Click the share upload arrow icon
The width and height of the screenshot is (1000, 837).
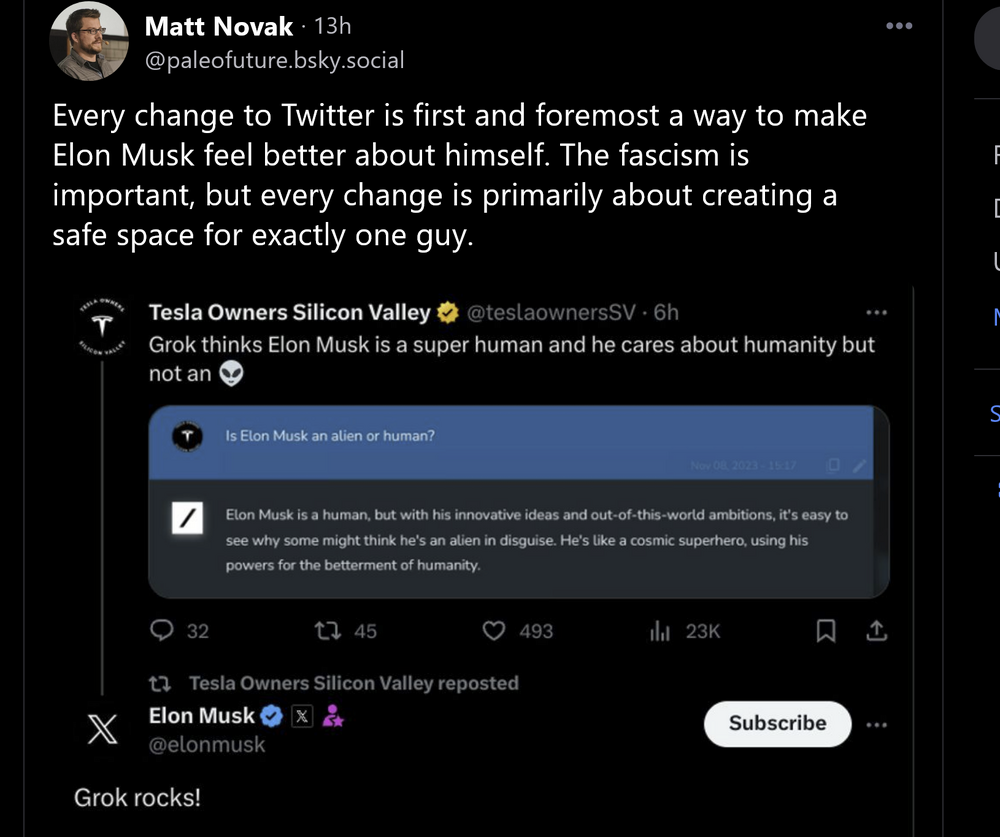pyautogui.click(x=876, y=631)
